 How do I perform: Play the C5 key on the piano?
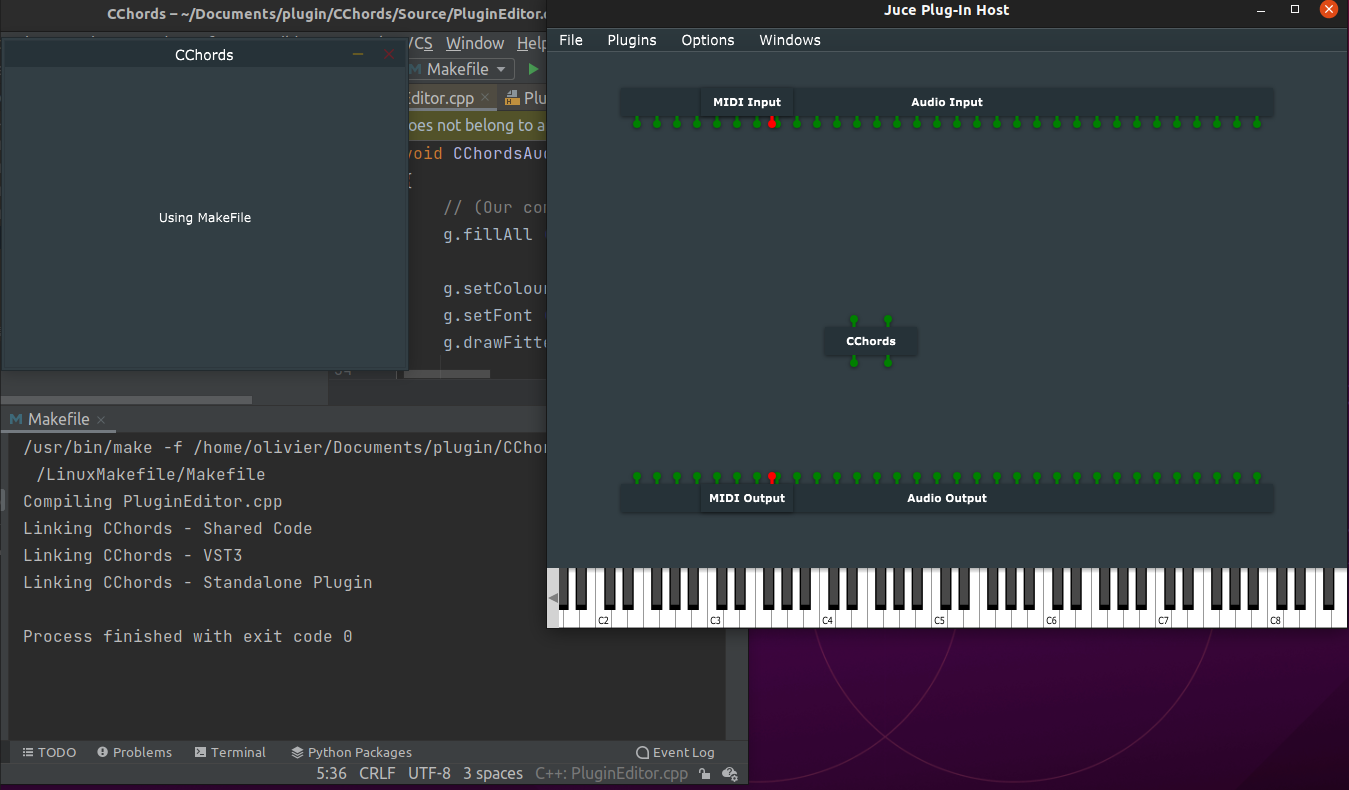pos(939,619)
